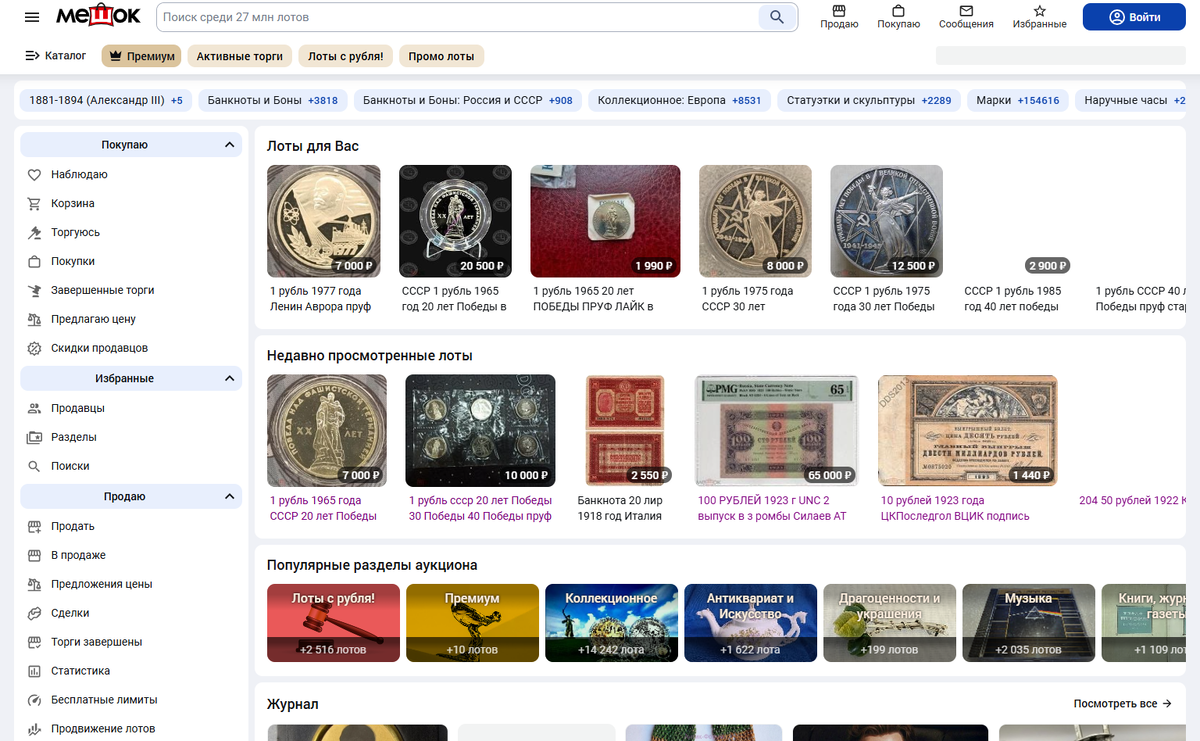This screenshot has height=741, width=1200.
Task: Open 1 рубль 1977 Ленин Аврора thumbnail
Action: pyautogui.click(x=324, y=221)
